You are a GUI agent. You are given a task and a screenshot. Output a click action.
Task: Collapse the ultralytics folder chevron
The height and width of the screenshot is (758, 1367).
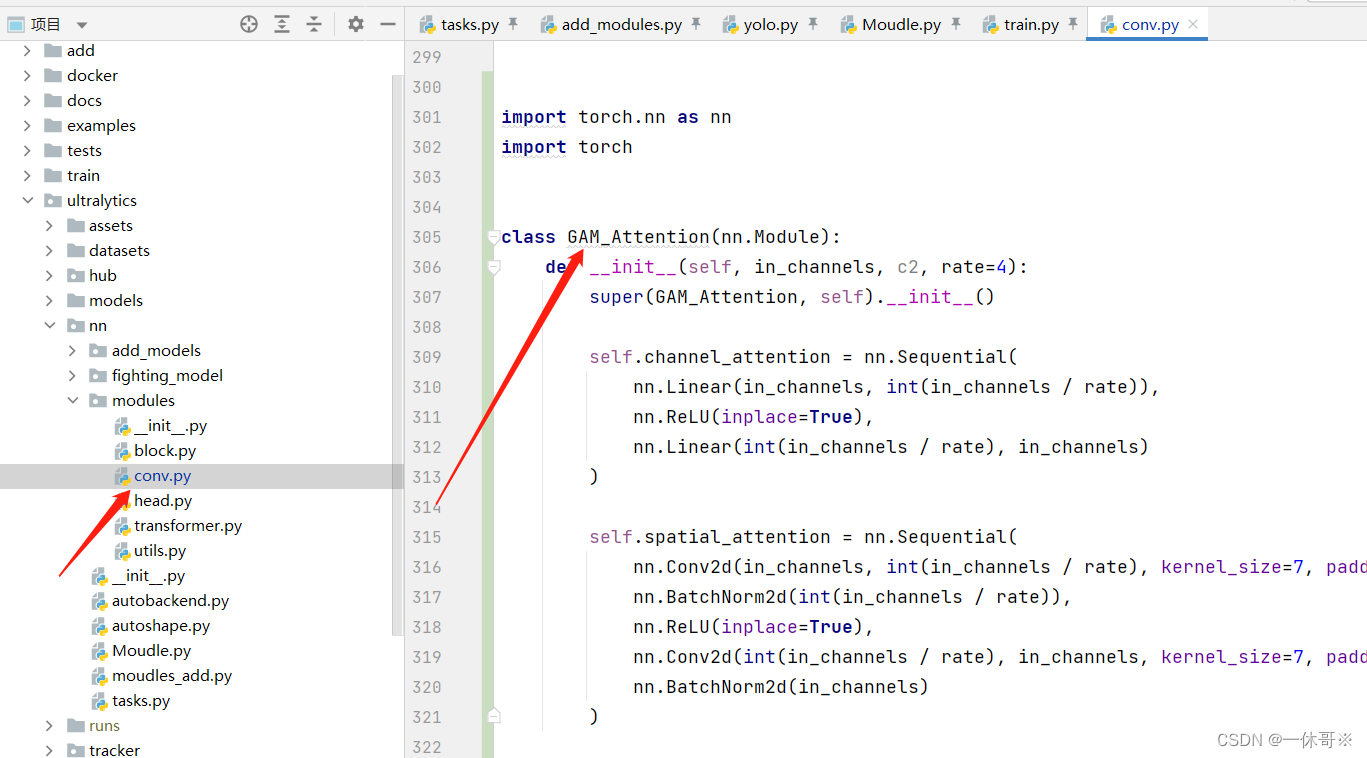pos(27,200)
